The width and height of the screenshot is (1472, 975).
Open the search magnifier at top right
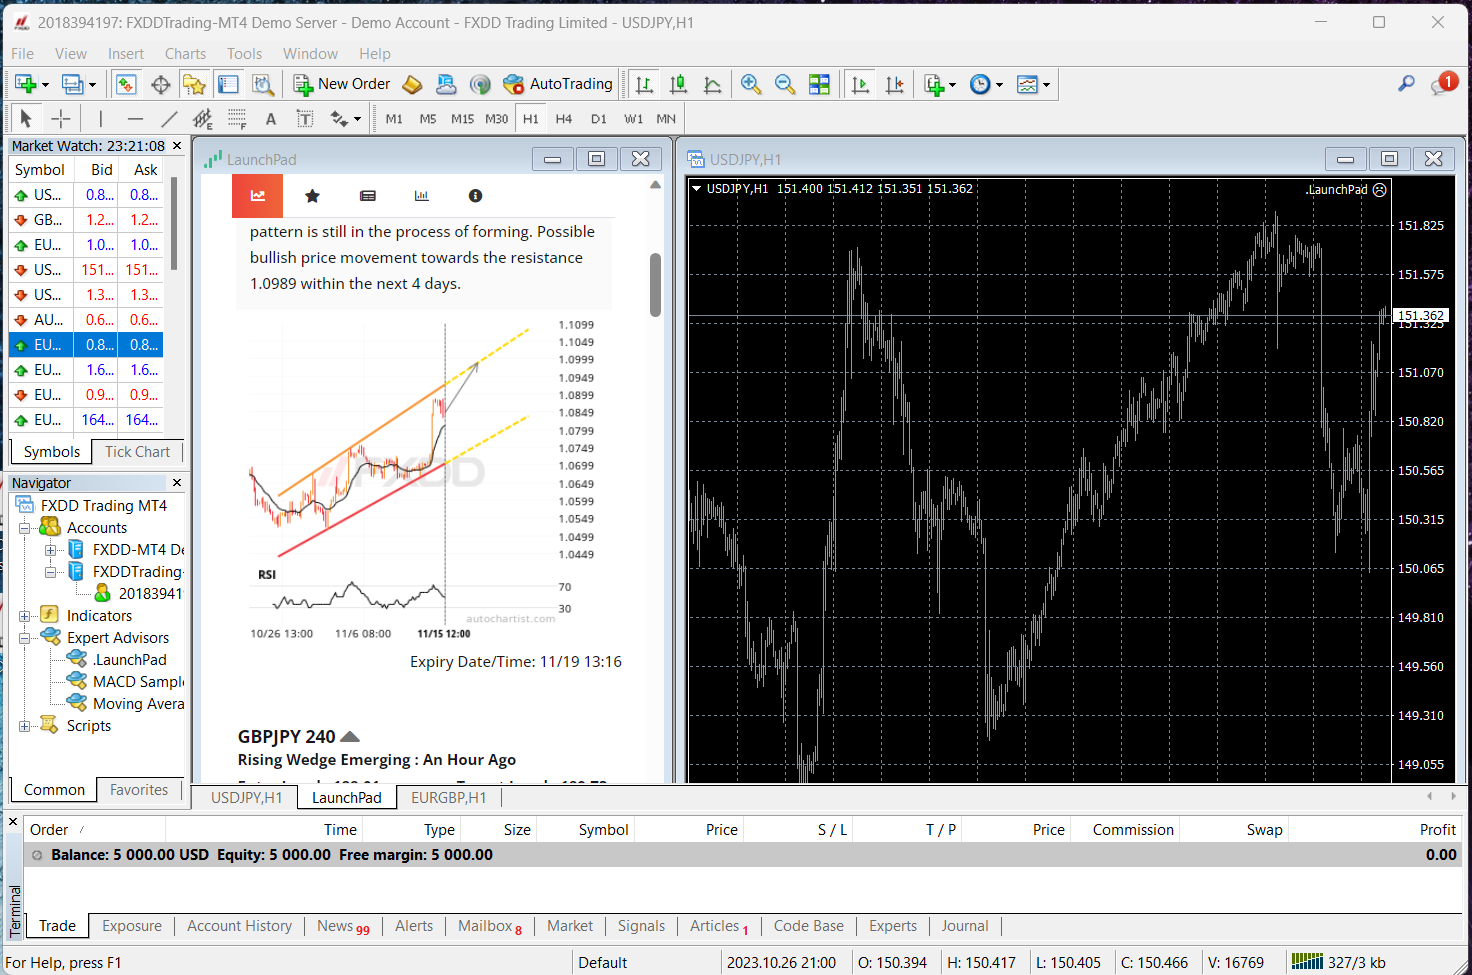(1406, 84)
